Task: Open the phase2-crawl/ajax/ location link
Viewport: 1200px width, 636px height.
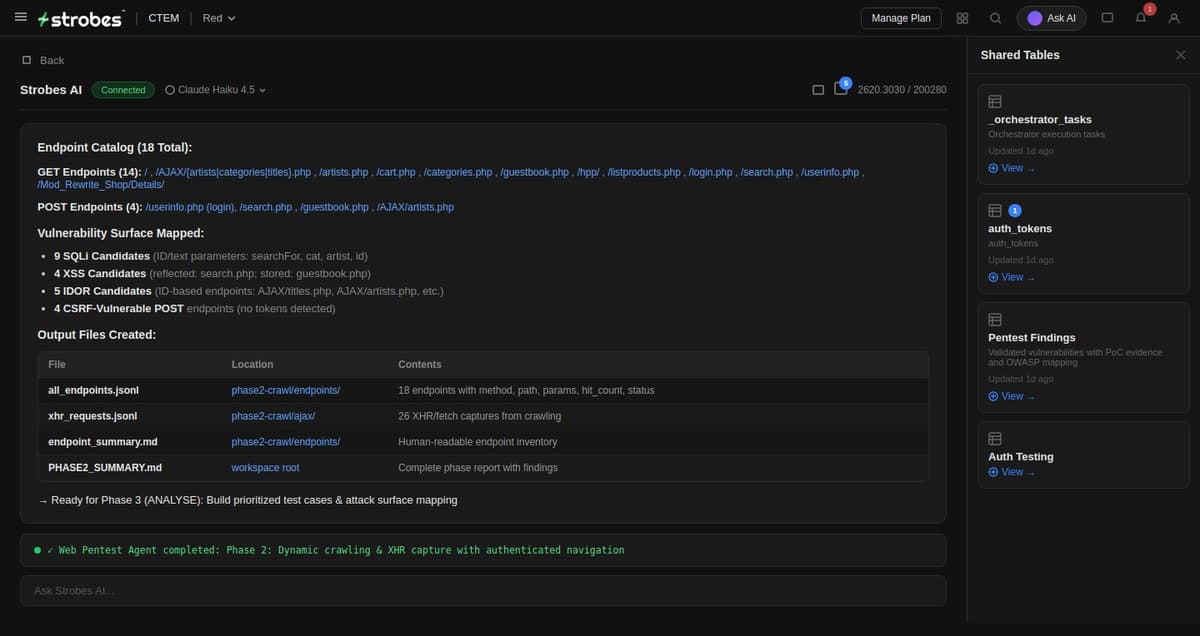Action: coord(273,416)
